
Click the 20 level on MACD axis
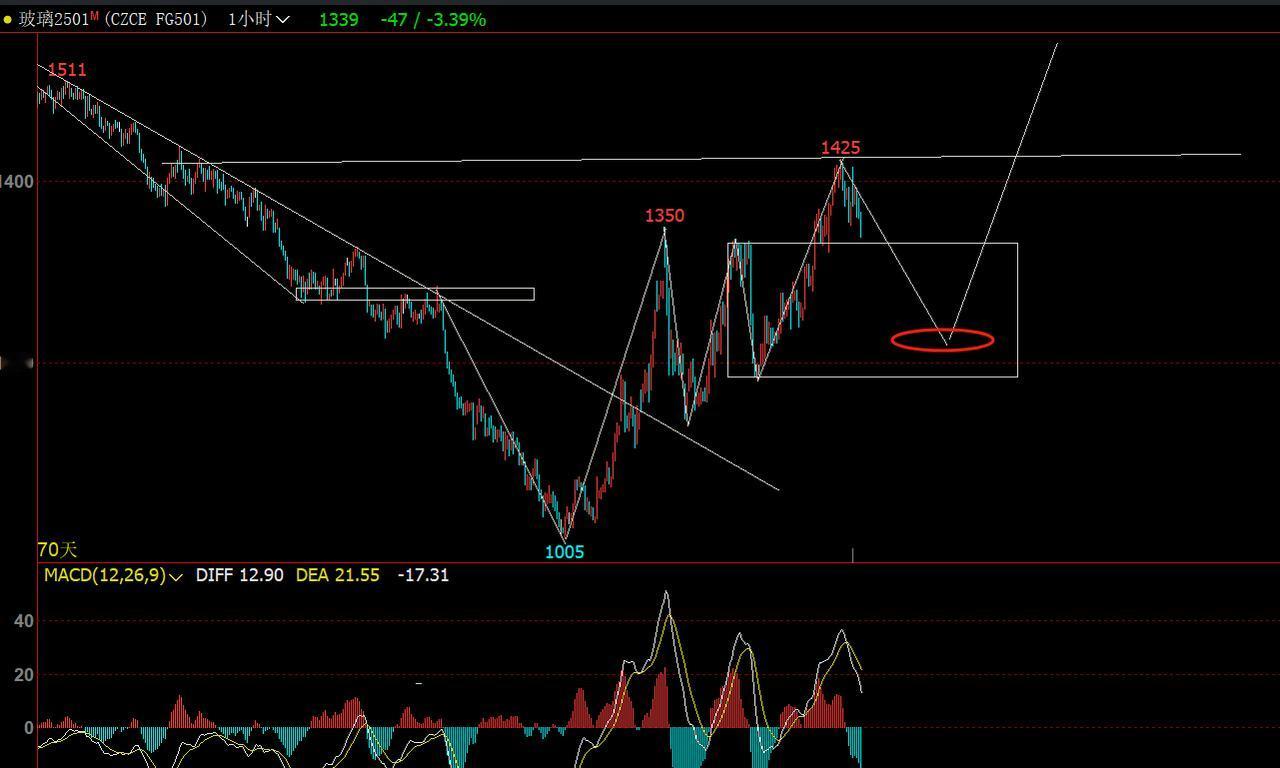pyautogui.click(x=24, y=675)
